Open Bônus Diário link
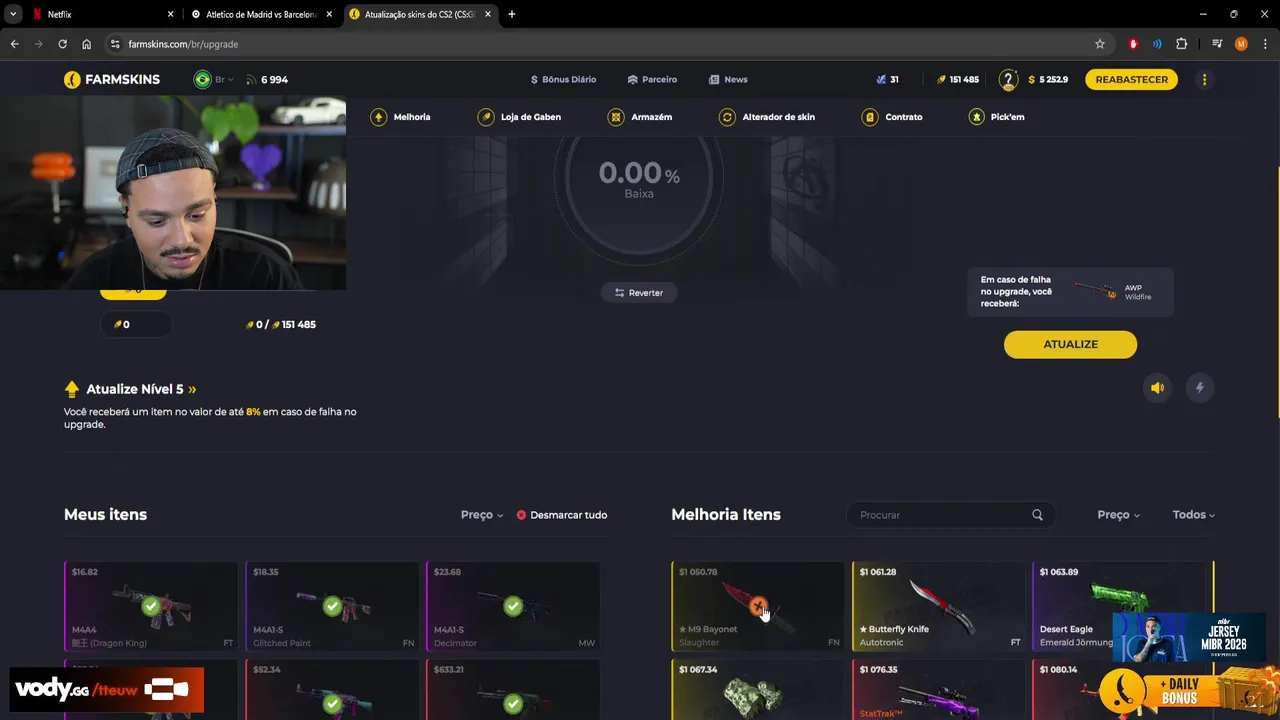This screenshot has height=720, width=1280. click(563, 79)
